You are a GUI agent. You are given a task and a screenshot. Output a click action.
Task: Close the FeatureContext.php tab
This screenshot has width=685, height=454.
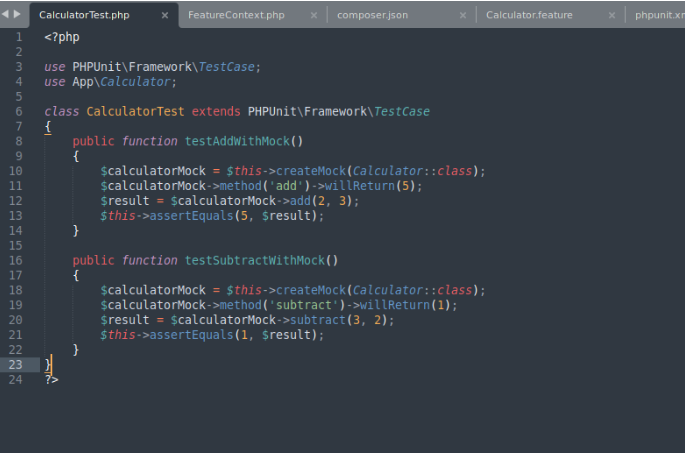pyautogui.click(x=313, y=15)
